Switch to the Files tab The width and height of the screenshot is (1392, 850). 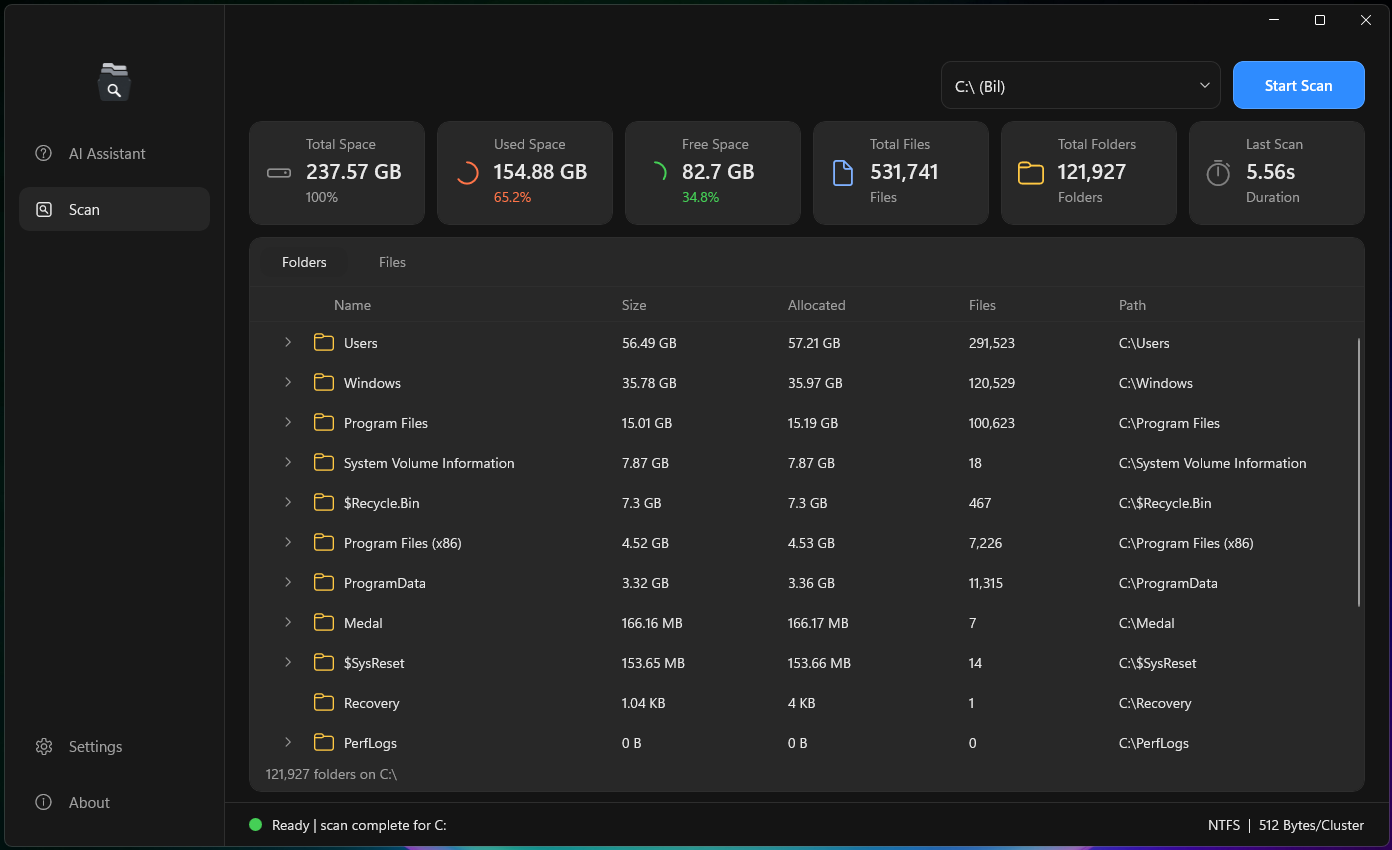[392, 262]
